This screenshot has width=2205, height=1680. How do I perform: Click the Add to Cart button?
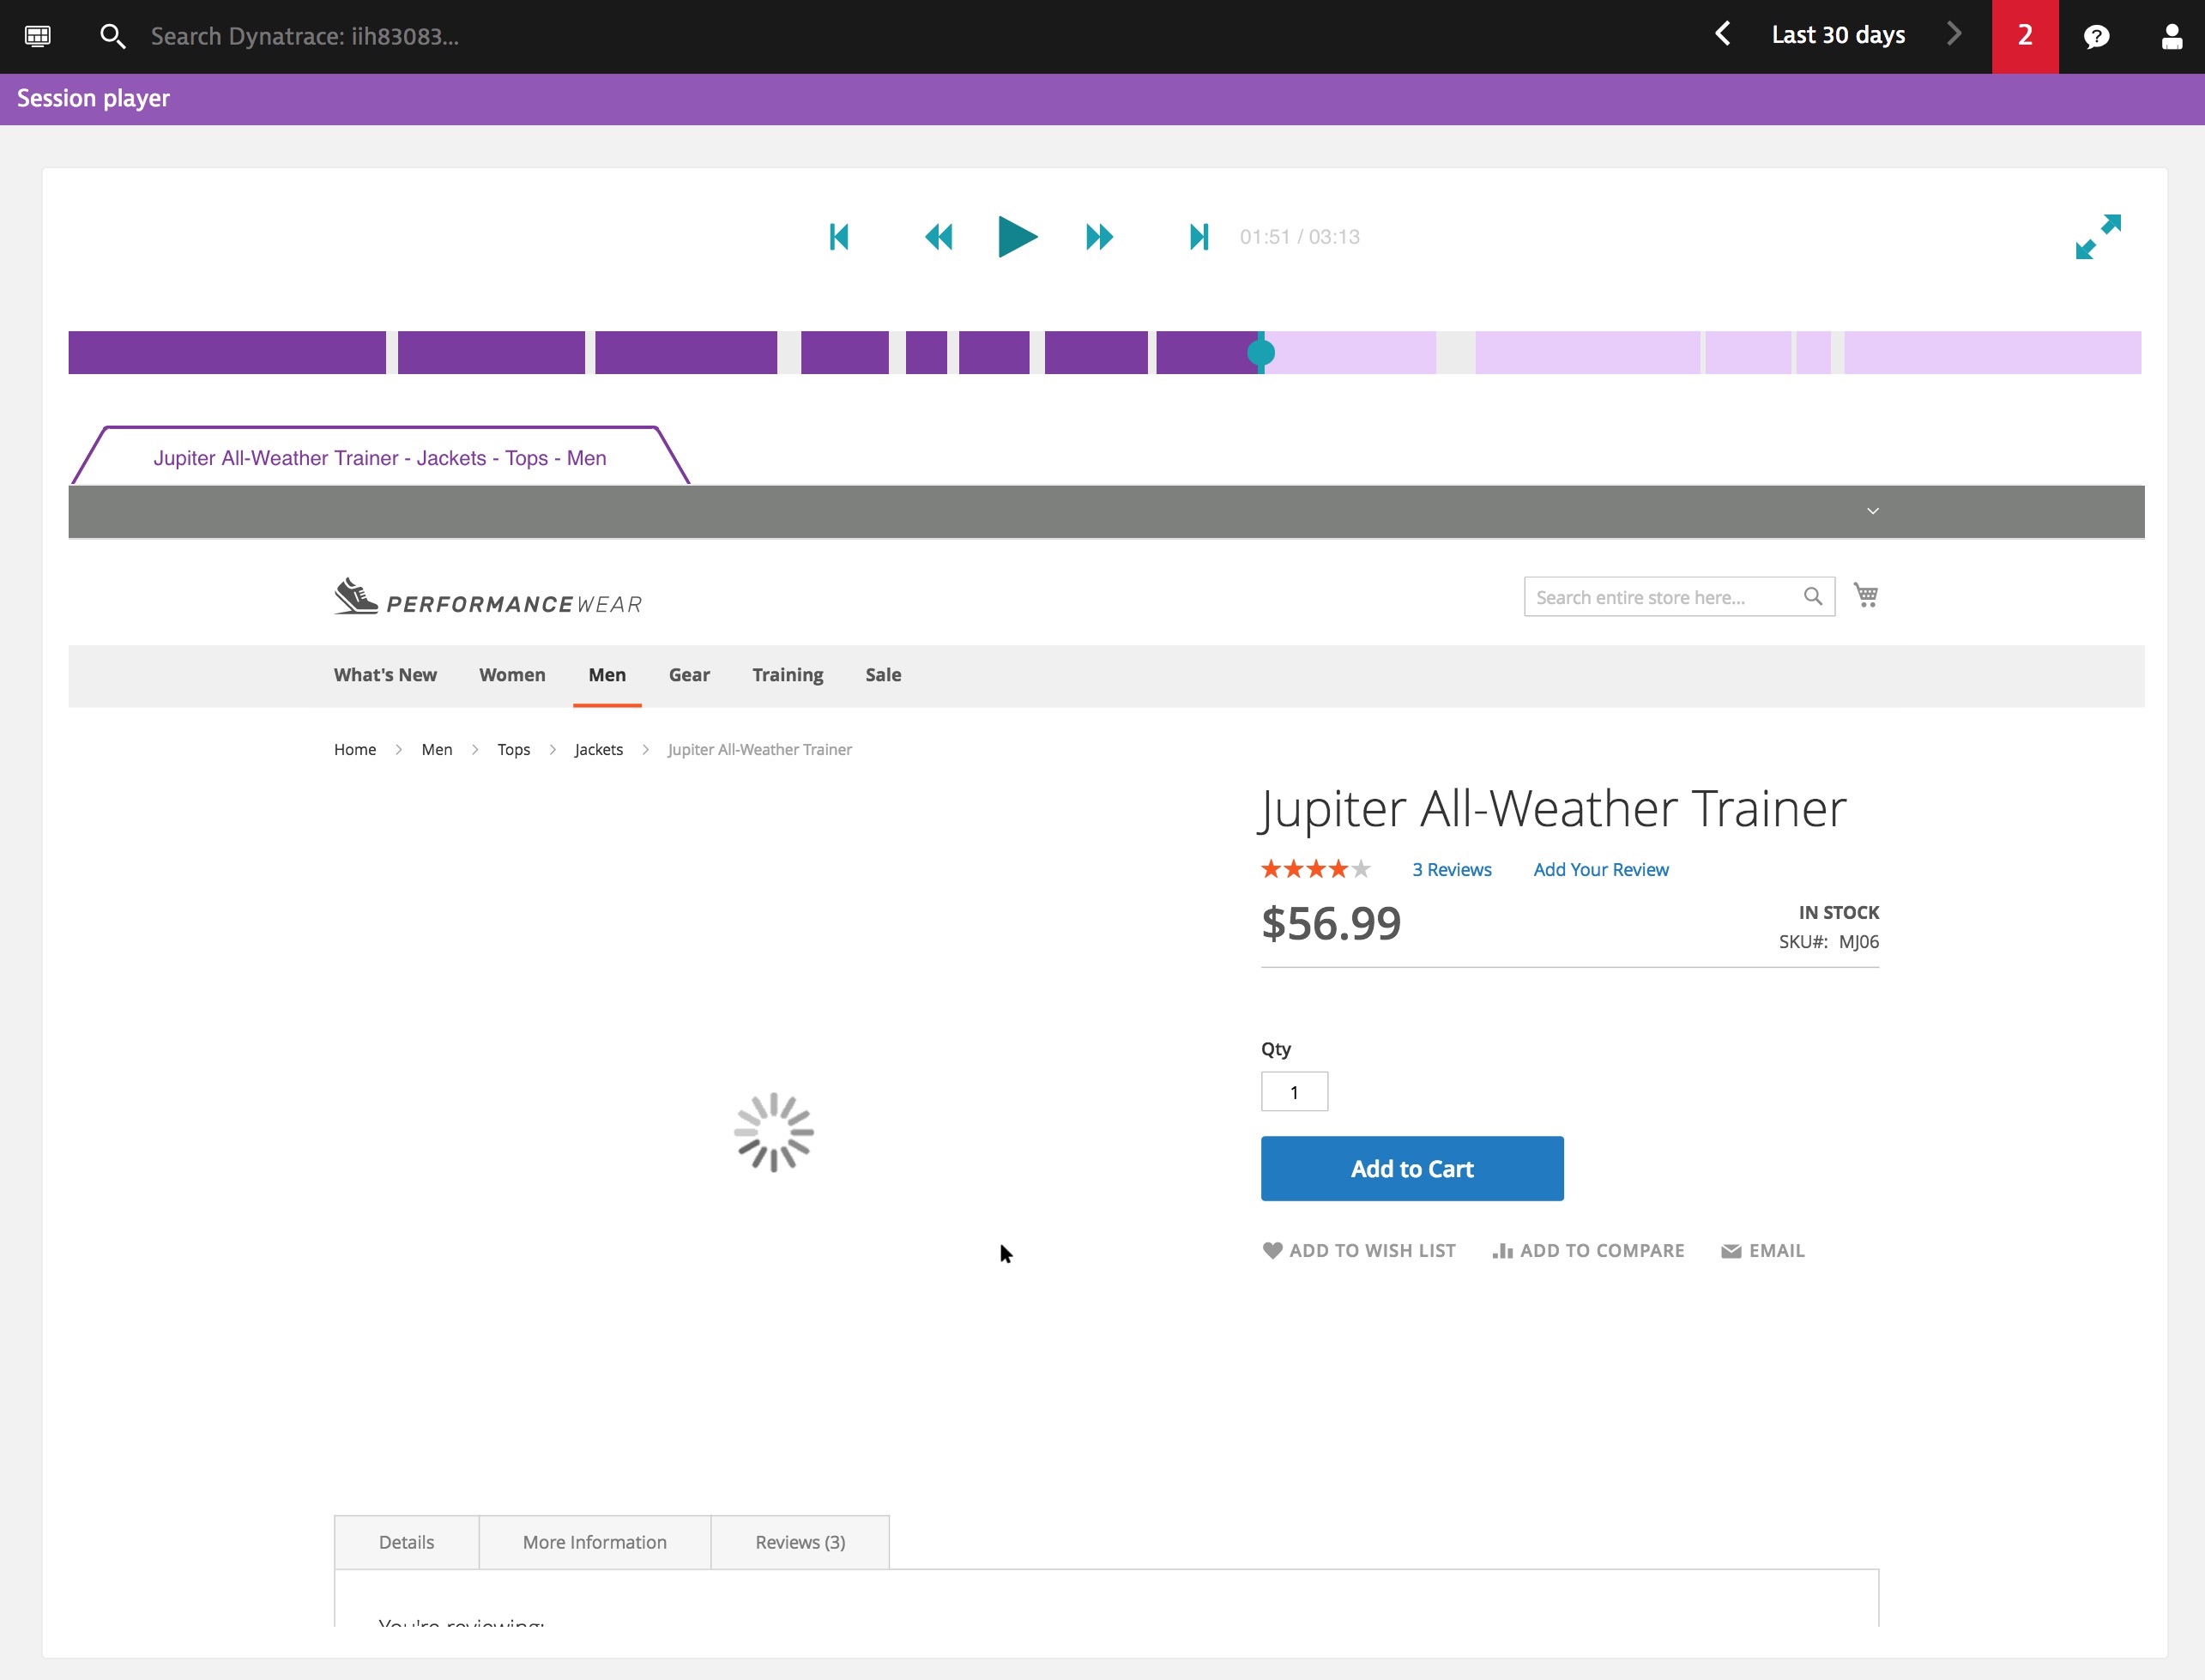click(x=1412, y=1169)
